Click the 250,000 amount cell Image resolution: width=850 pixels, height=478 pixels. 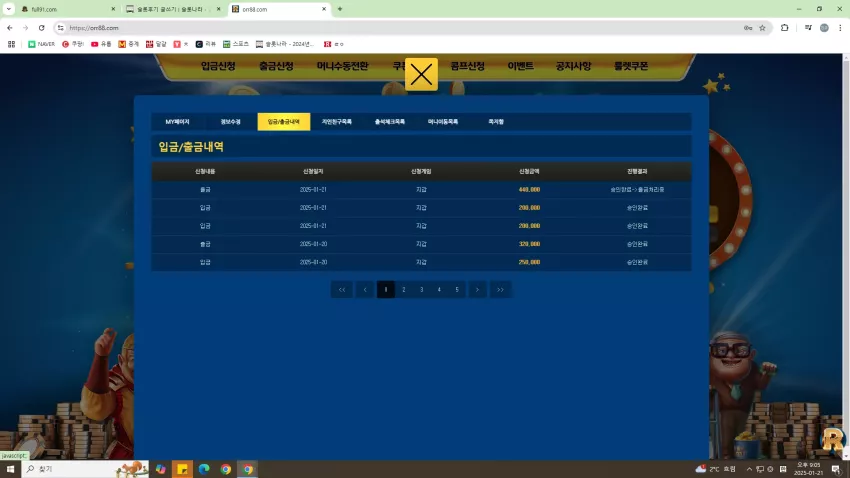pos(529,262)
